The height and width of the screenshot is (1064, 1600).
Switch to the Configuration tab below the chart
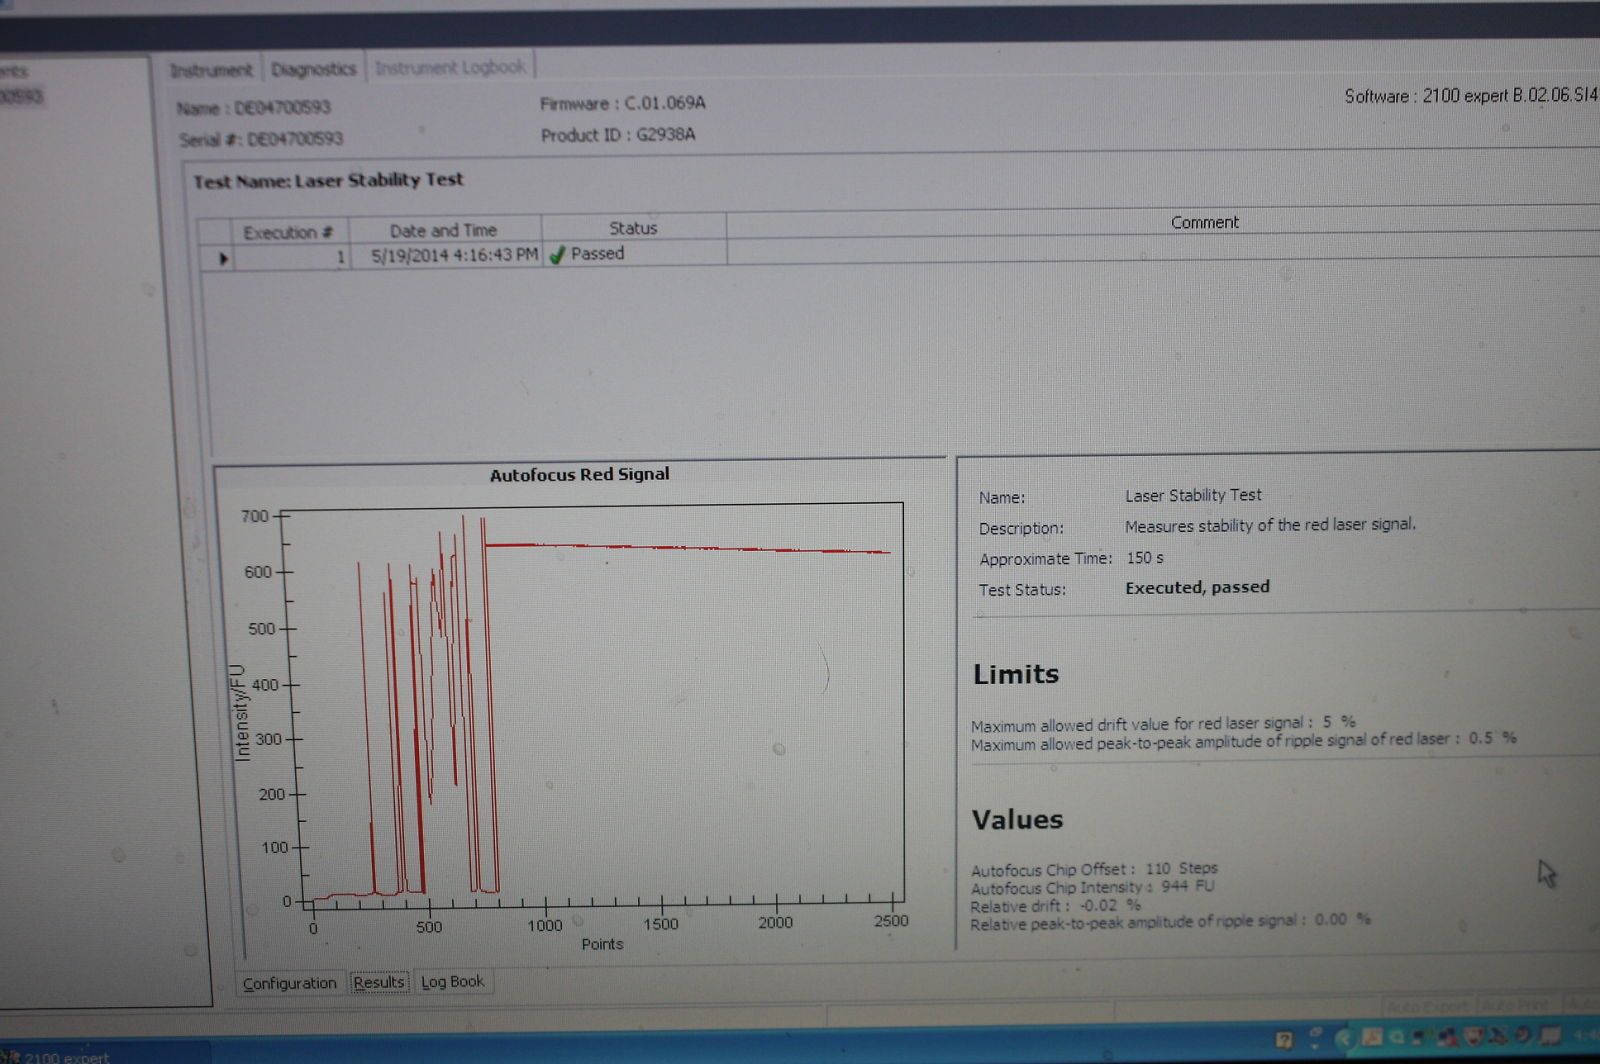tap(290, 983)
